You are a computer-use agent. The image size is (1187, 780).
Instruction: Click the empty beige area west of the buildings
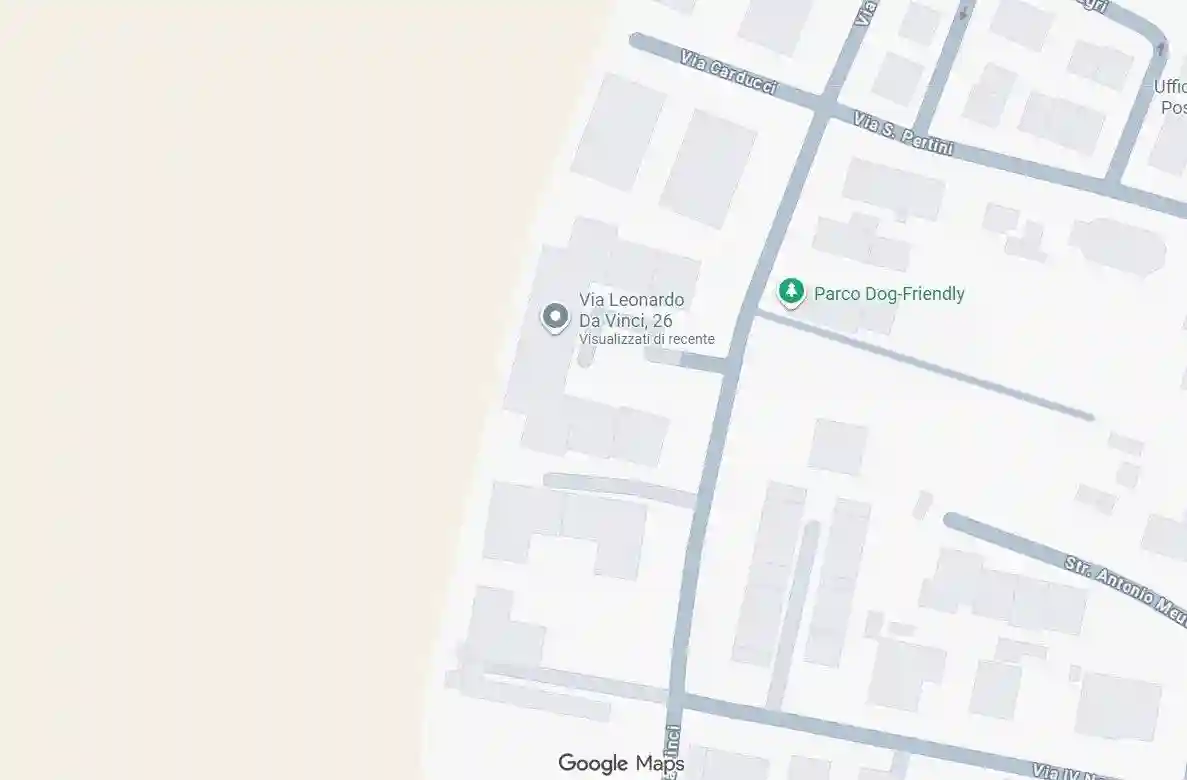pos(227,379)
